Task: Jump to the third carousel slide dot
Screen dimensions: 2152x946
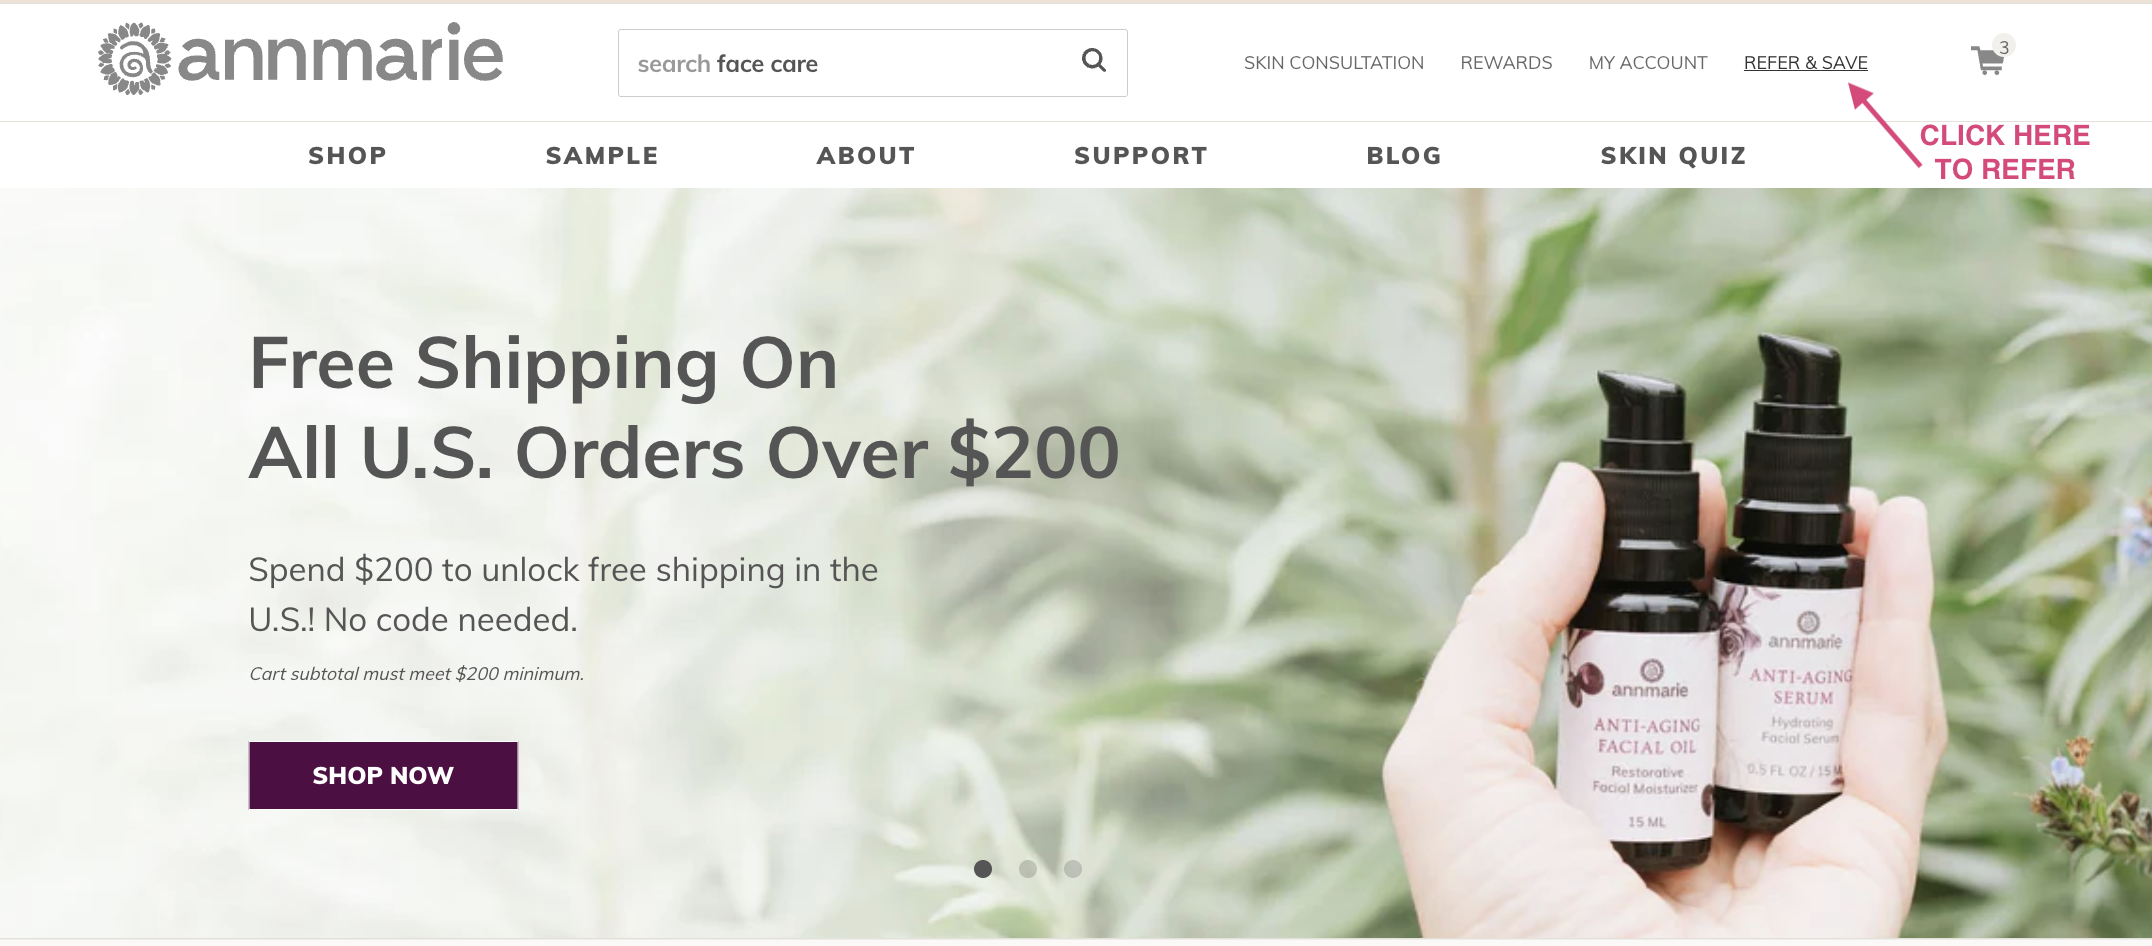Action: (x=1073, y=869)
